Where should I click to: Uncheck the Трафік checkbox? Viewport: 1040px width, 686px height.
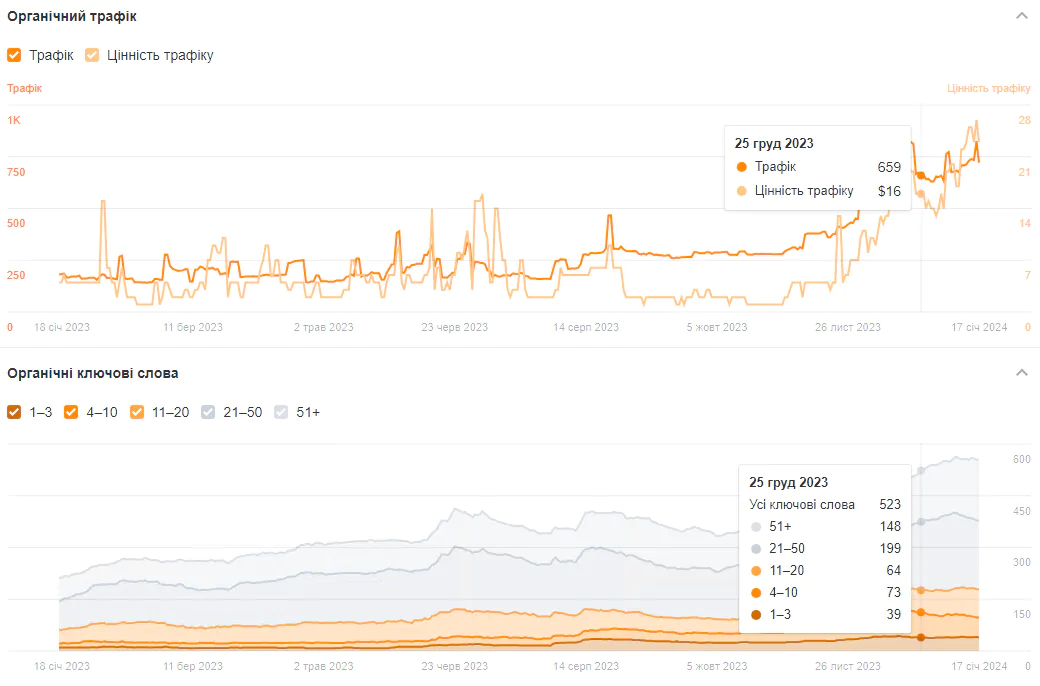pyautogui.click(x=14, y=55)
